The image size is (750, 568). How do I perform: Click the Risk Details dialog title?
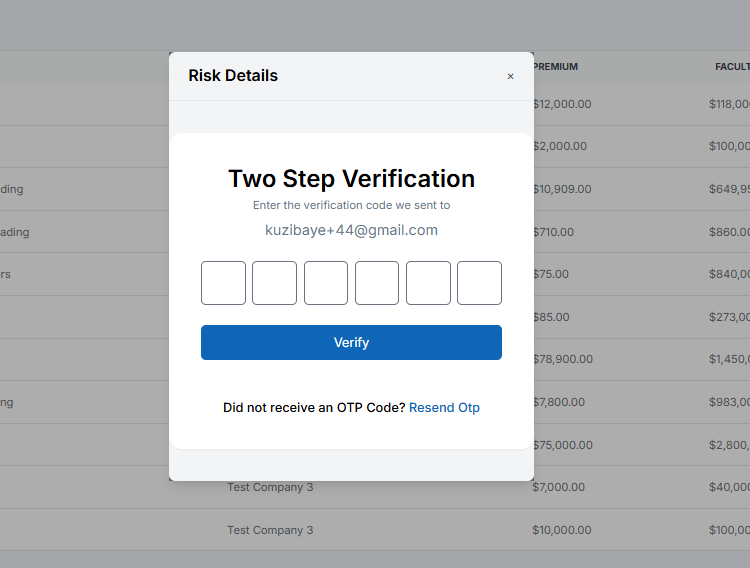pos(233,76)
